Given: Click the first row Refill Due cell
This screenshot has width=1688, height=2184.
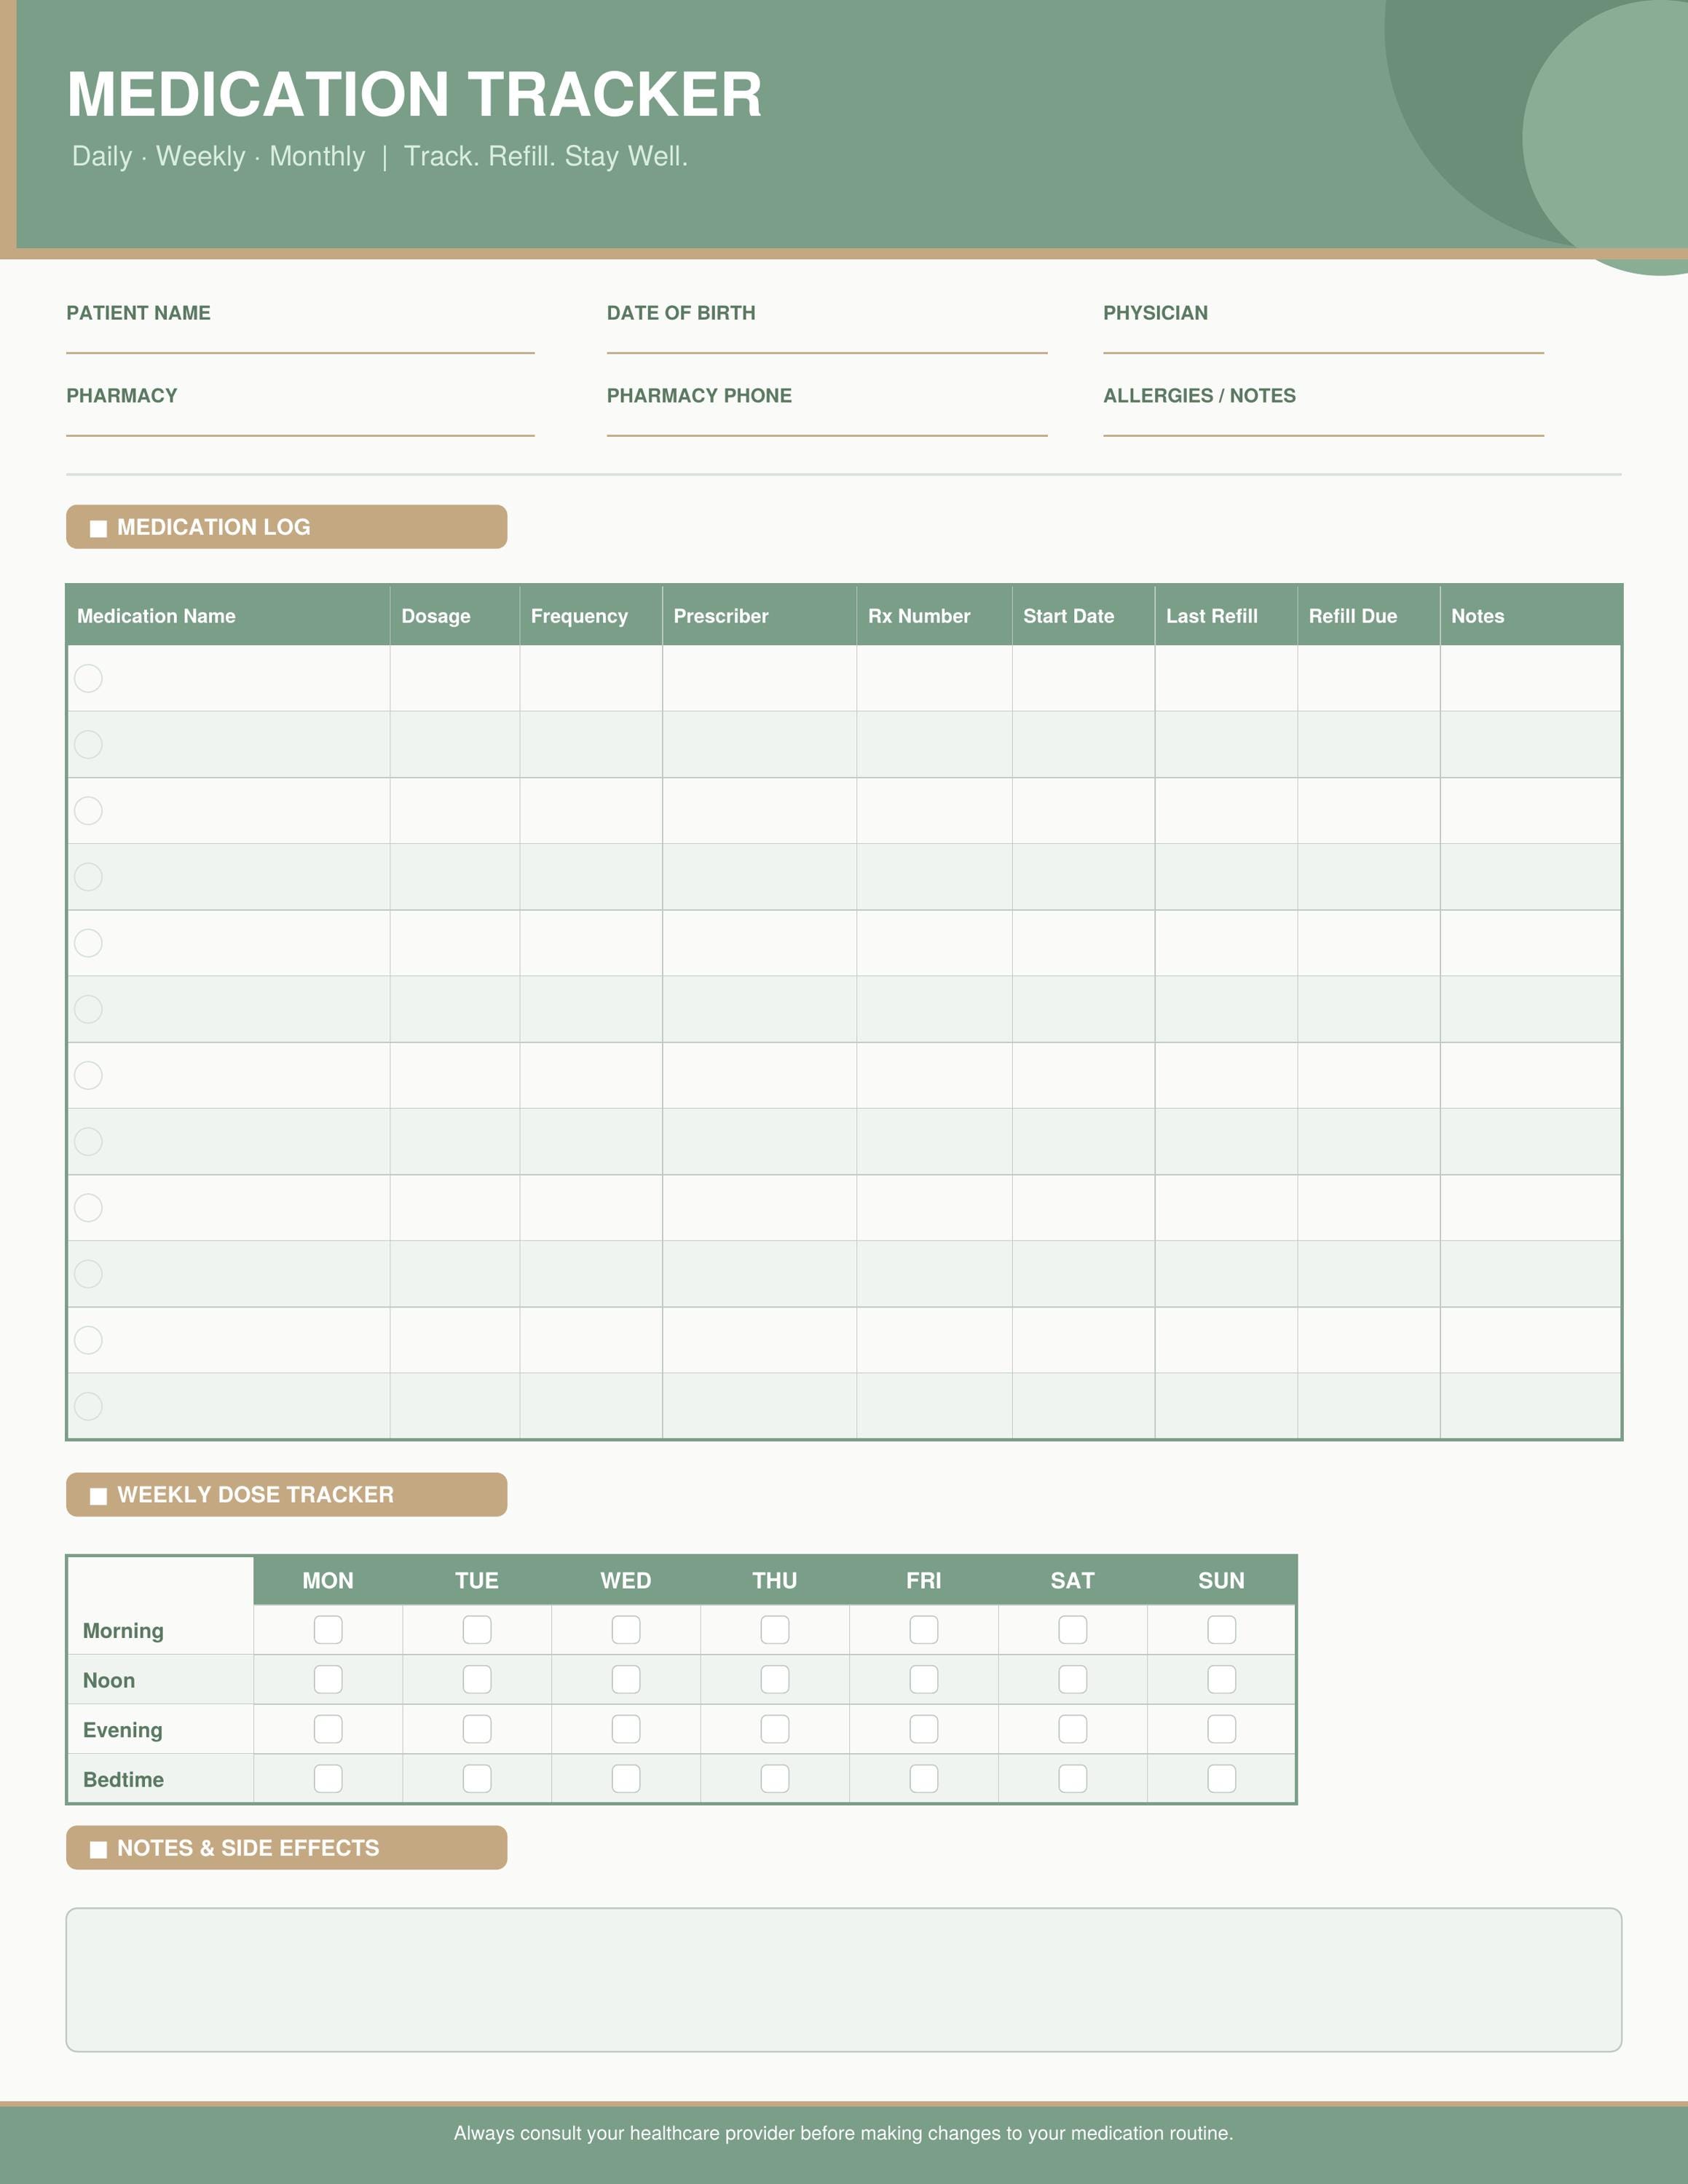Looking at the screenshot, I should (x=1369, y=678).
